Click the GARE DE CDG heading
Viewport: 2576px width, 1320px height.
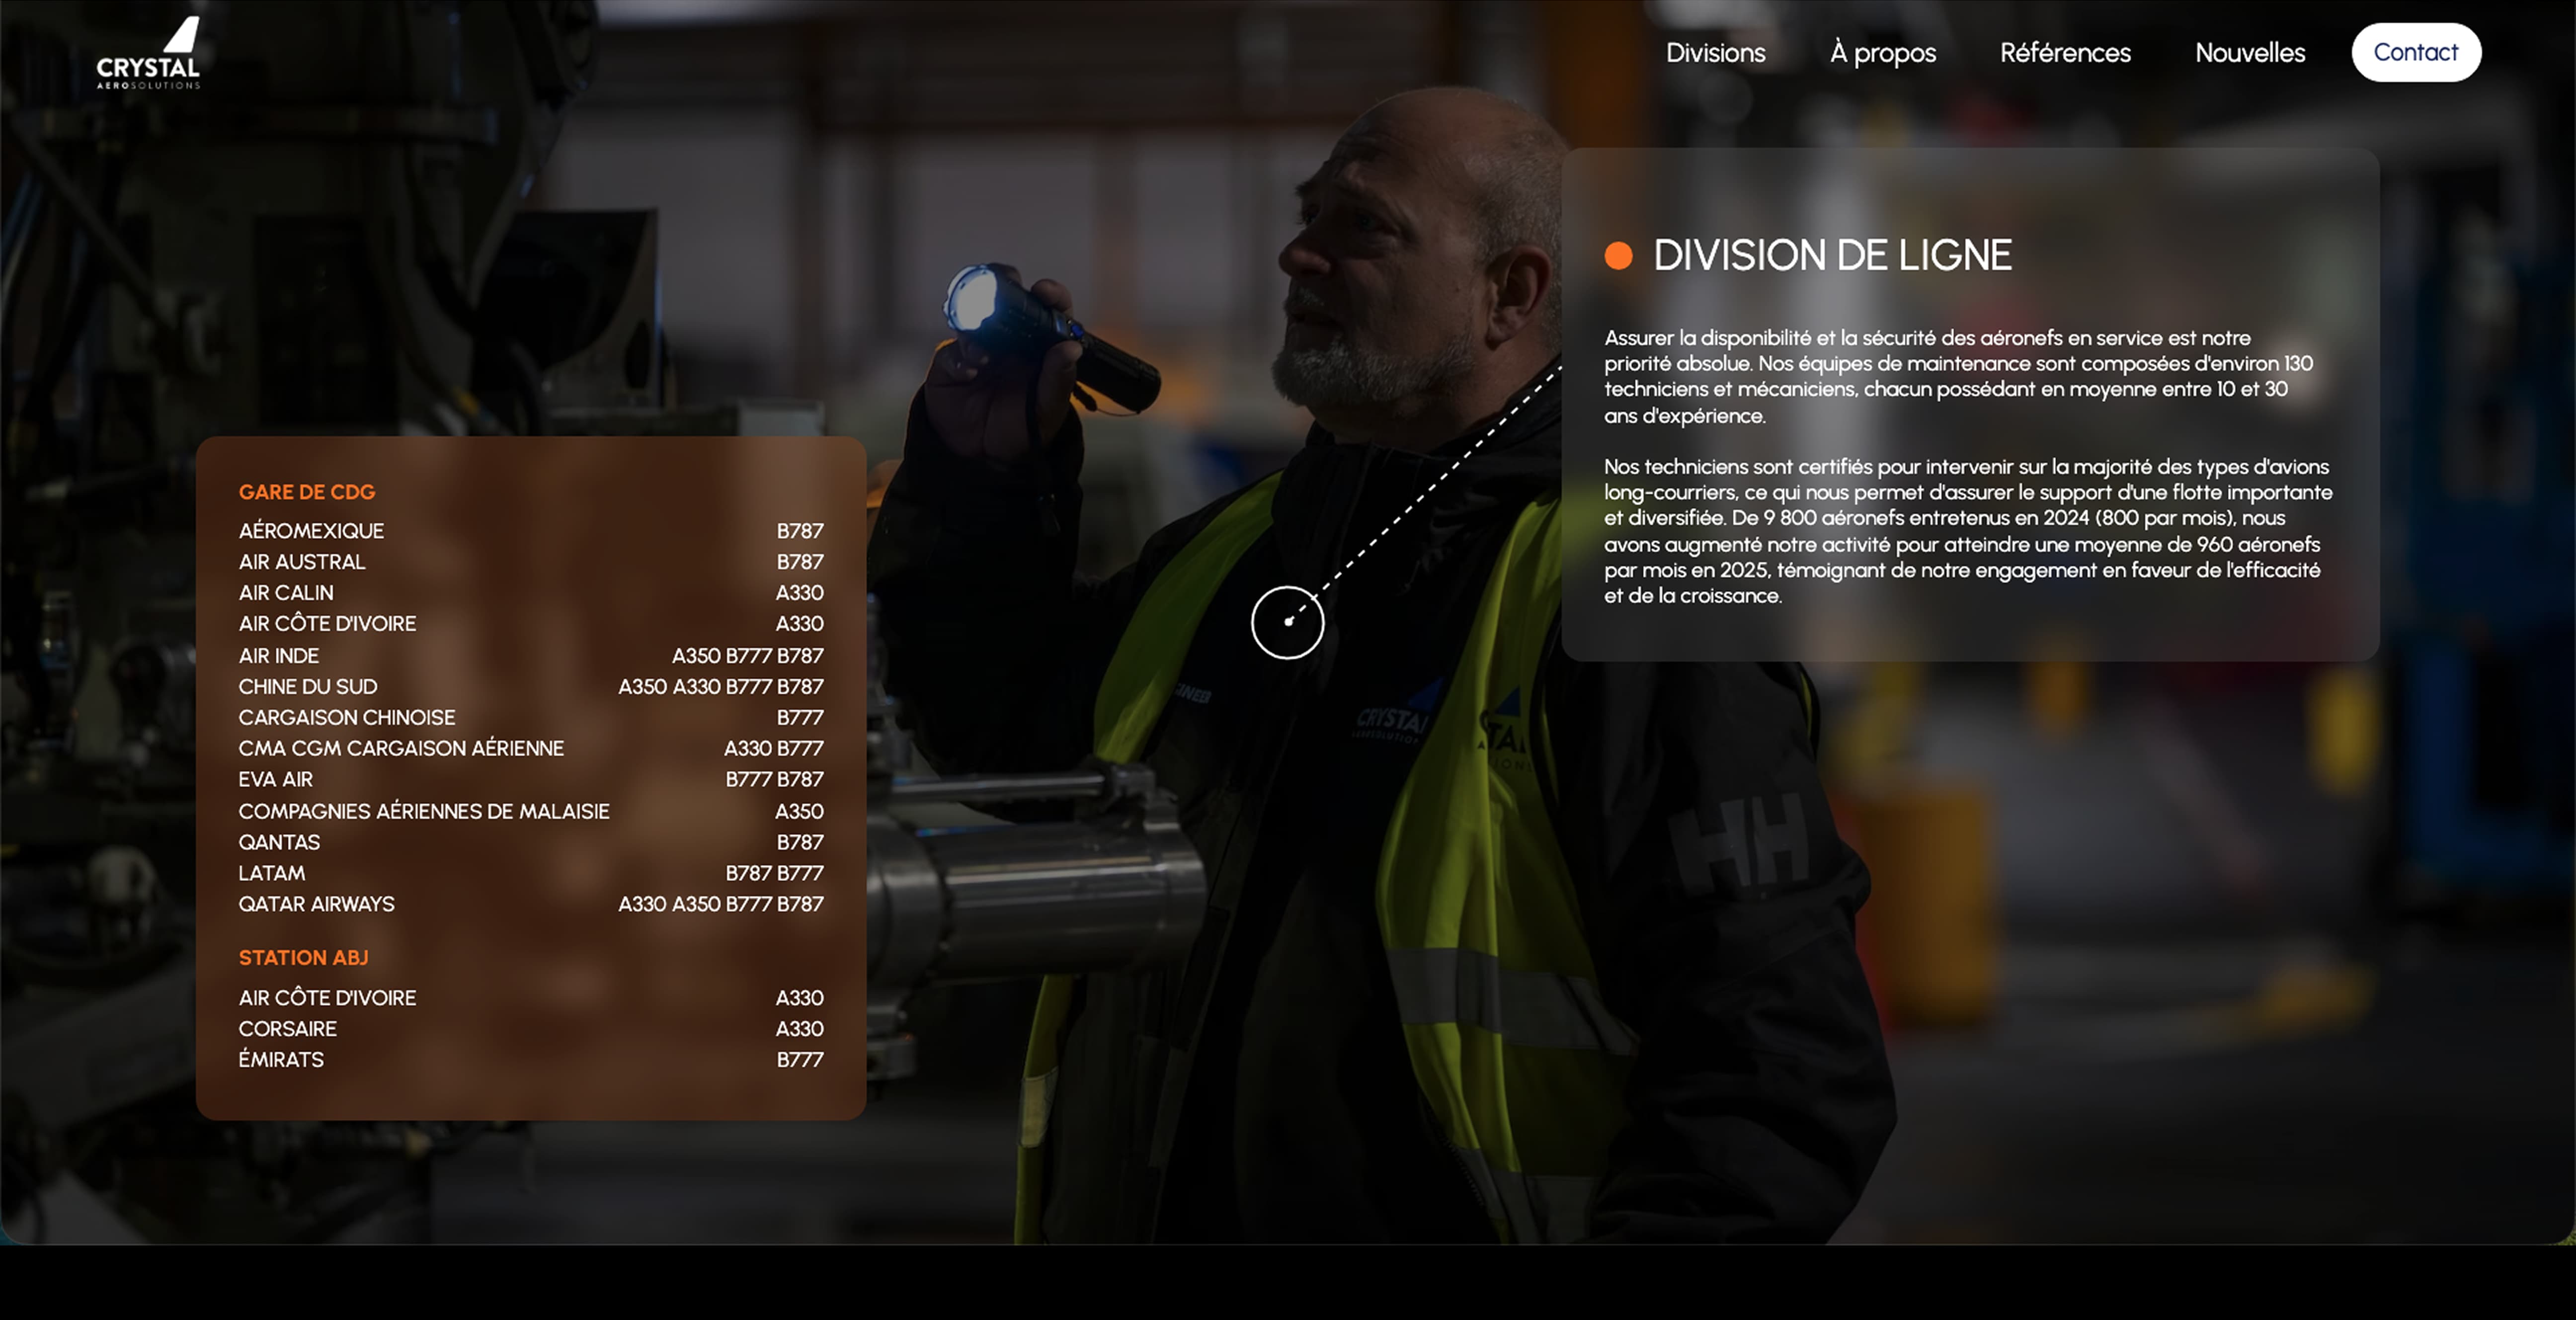307,492
